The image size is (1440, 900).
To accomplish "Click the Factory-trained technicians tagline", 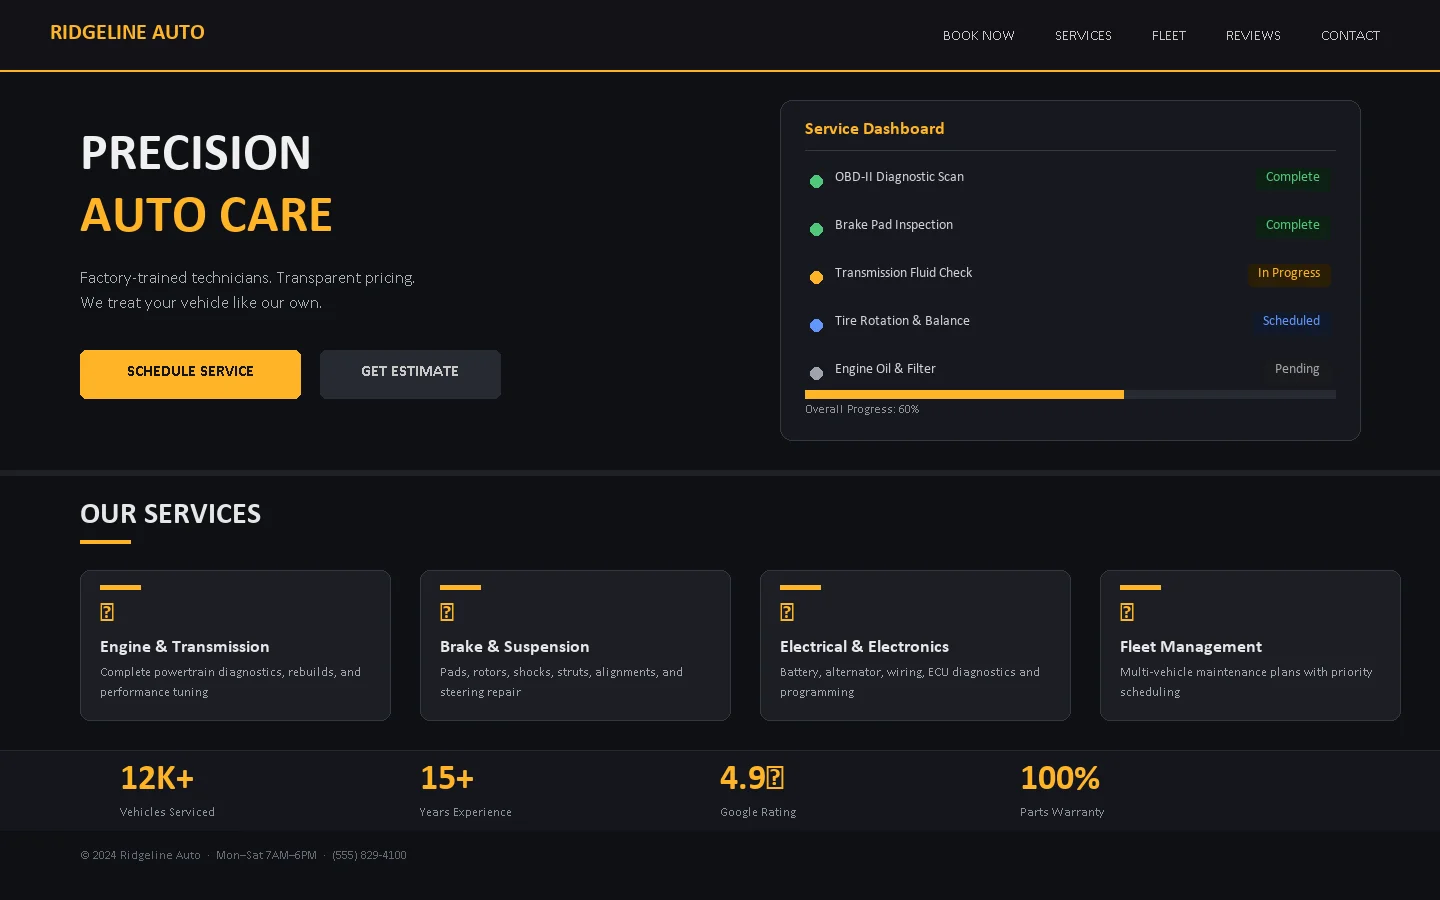I will (247, 290).
